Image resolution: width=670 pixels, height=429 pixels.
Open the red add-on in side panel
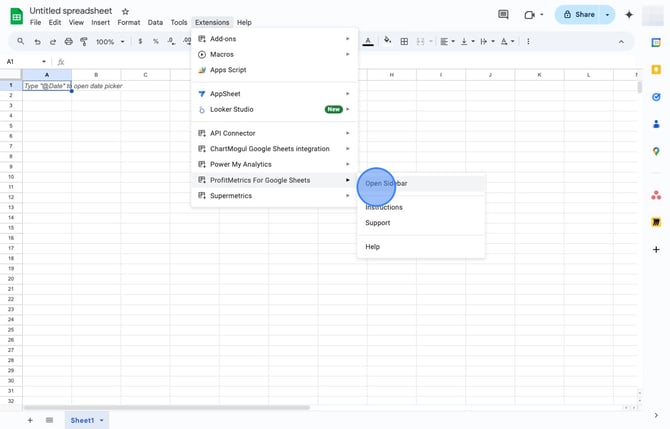[x=656, y=195]
